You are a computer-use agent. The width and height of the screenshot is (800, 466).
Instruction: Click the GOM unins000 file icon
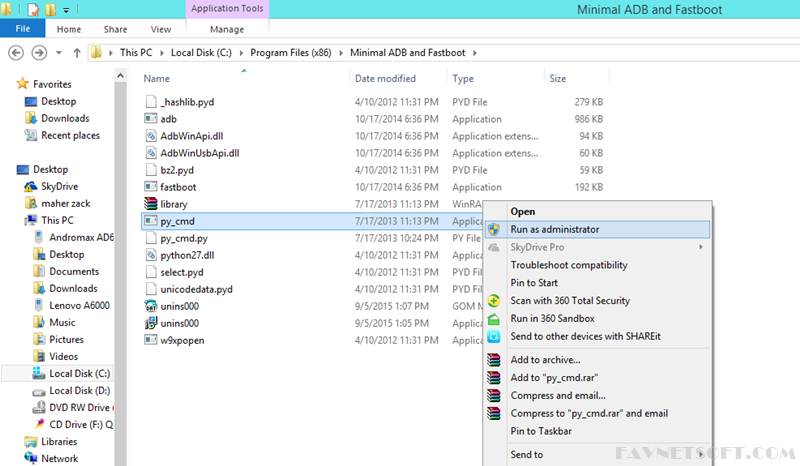[x=151, y=306]
